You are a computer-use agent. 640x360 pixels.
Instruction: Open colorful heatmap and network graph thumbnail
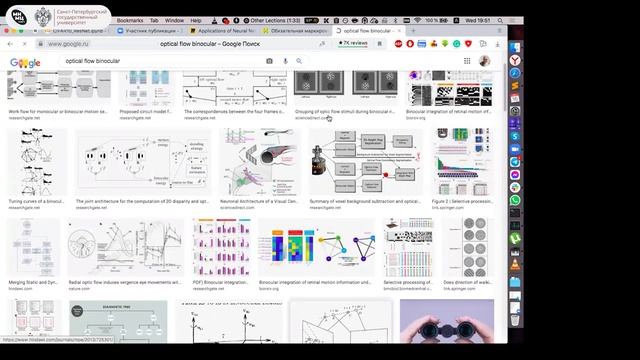pyautogui.click(x=317, y=247)
